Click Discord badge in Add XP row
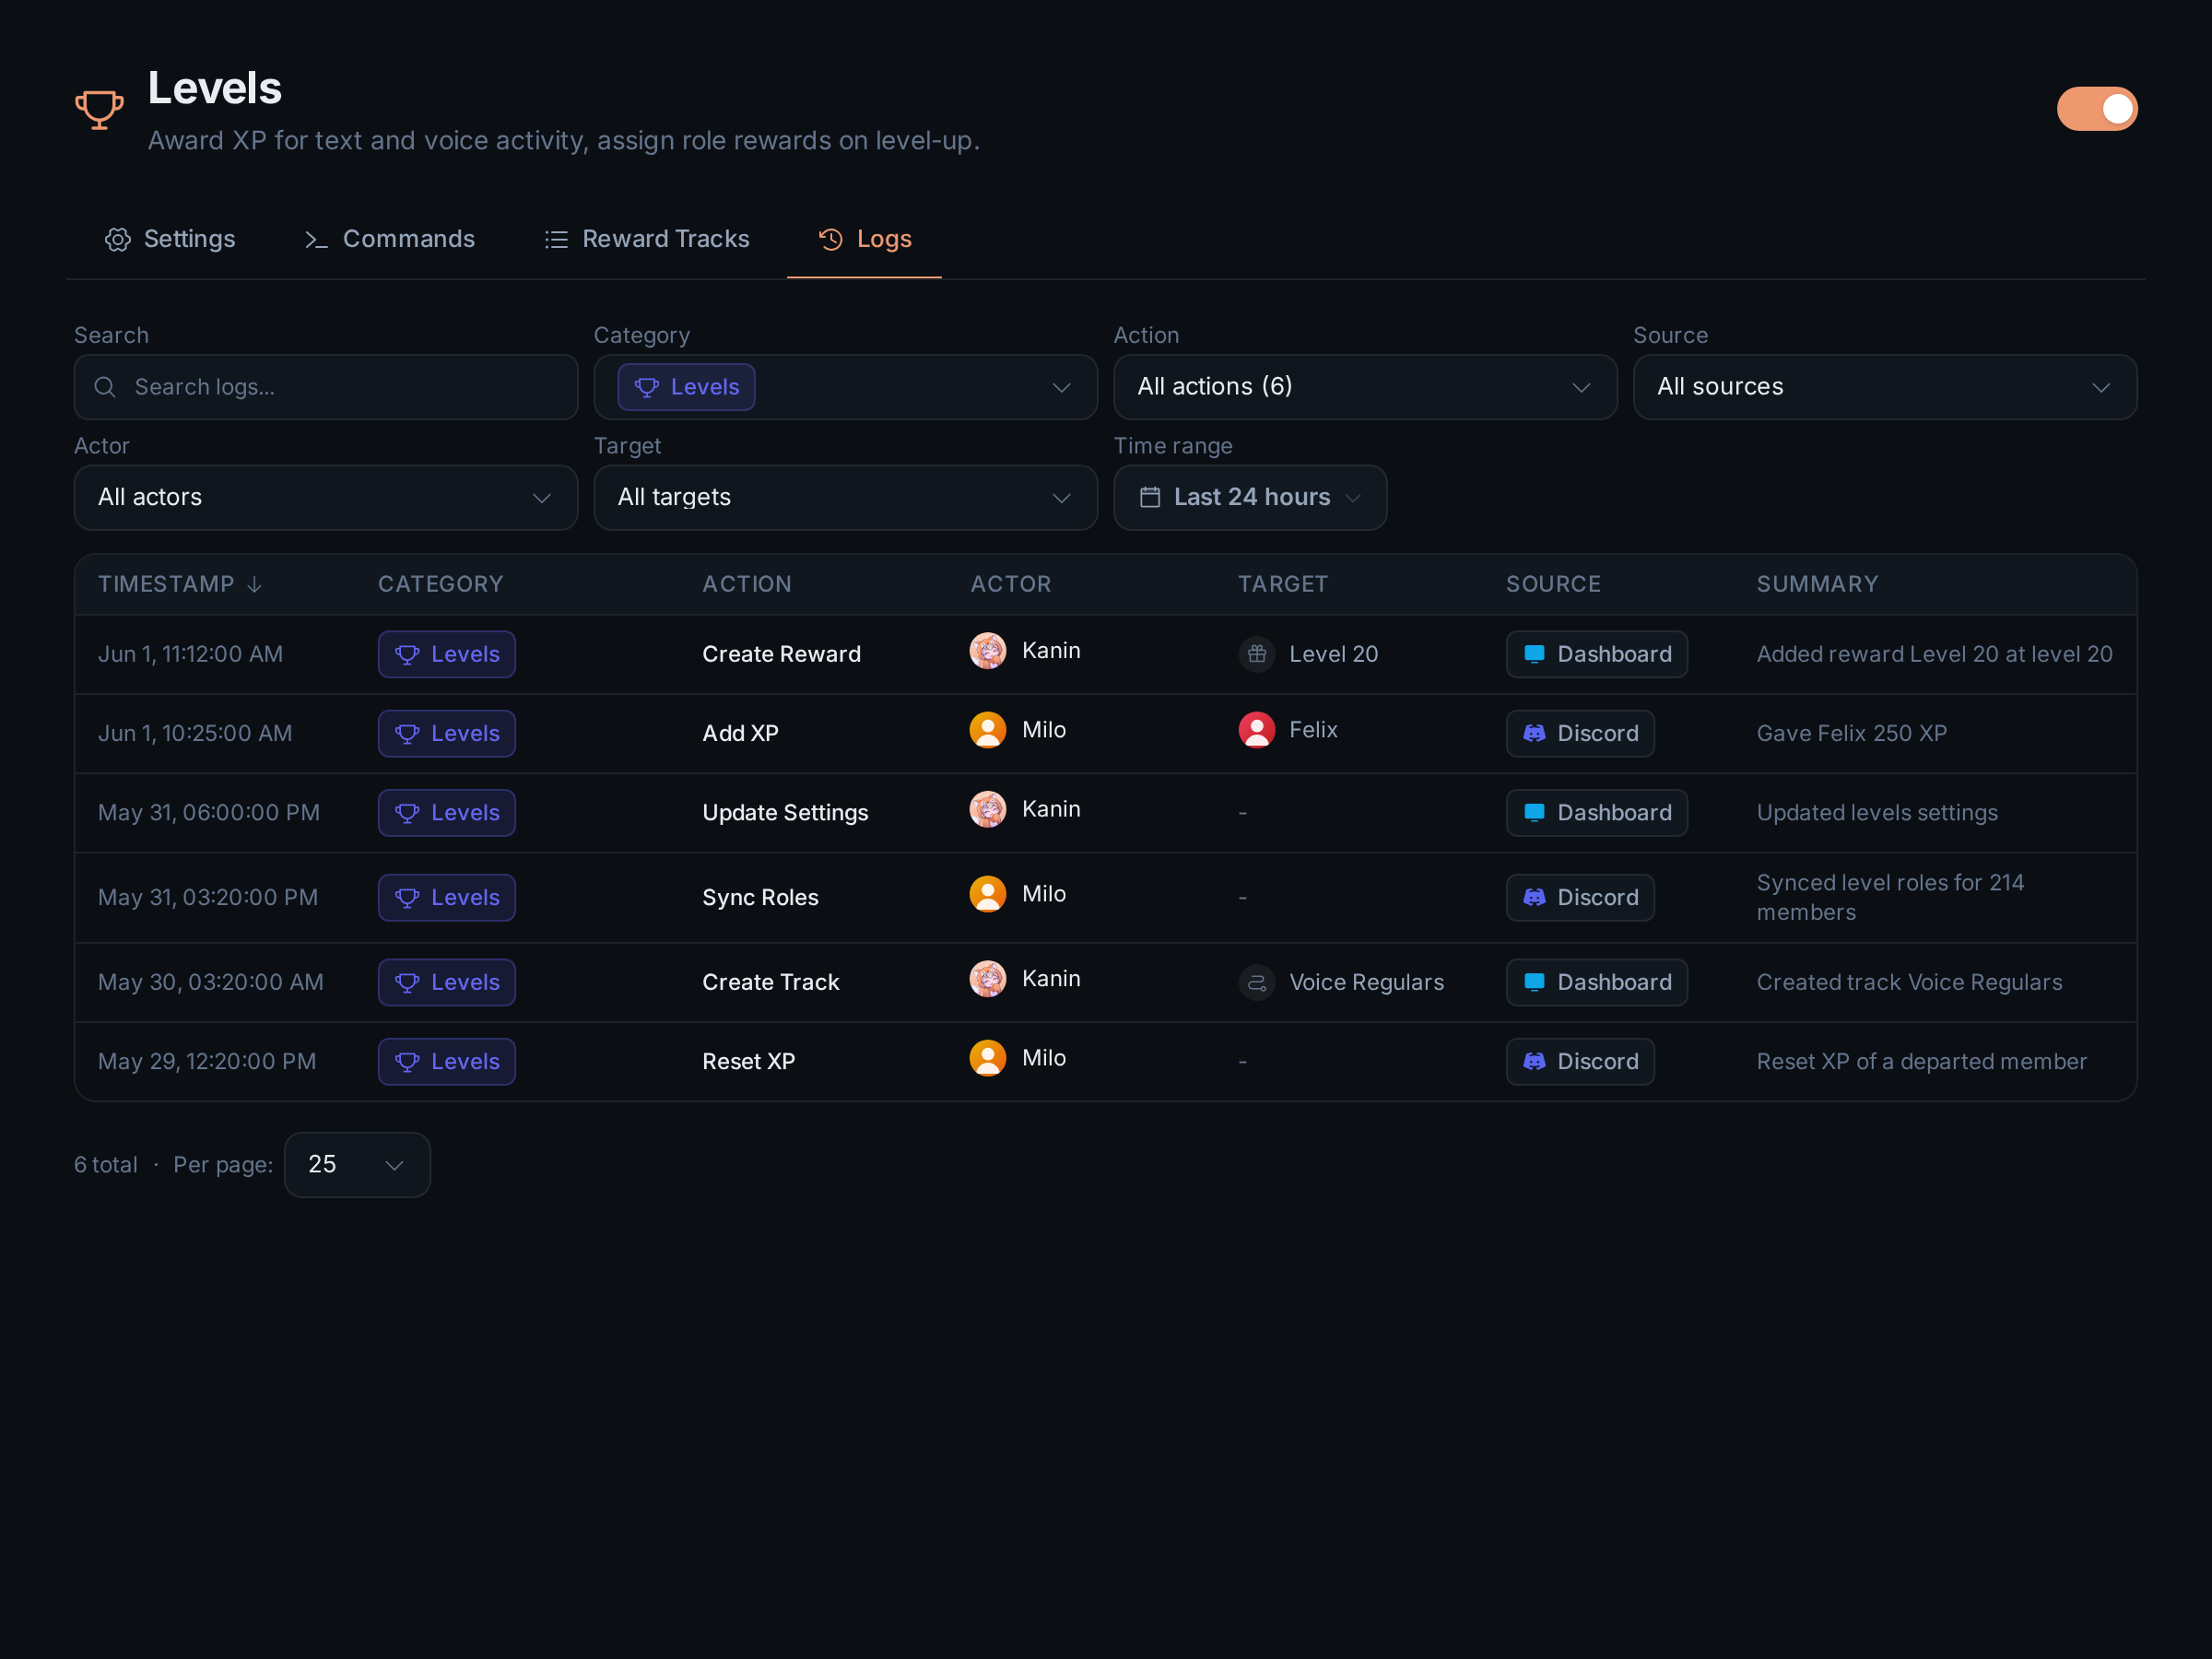The width and height of the screenshot is (2212, 1659). coord(1580,733)
